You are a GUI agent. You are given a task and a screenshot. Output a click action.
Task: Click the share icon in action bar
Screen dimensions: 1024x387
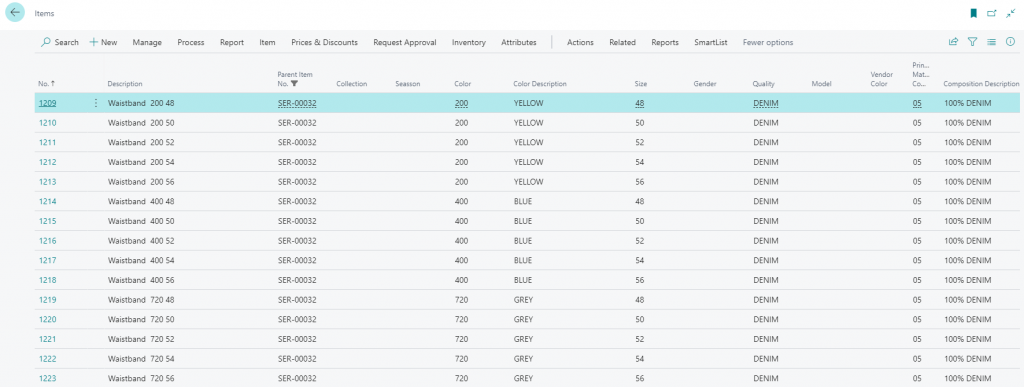coord(953,42)
